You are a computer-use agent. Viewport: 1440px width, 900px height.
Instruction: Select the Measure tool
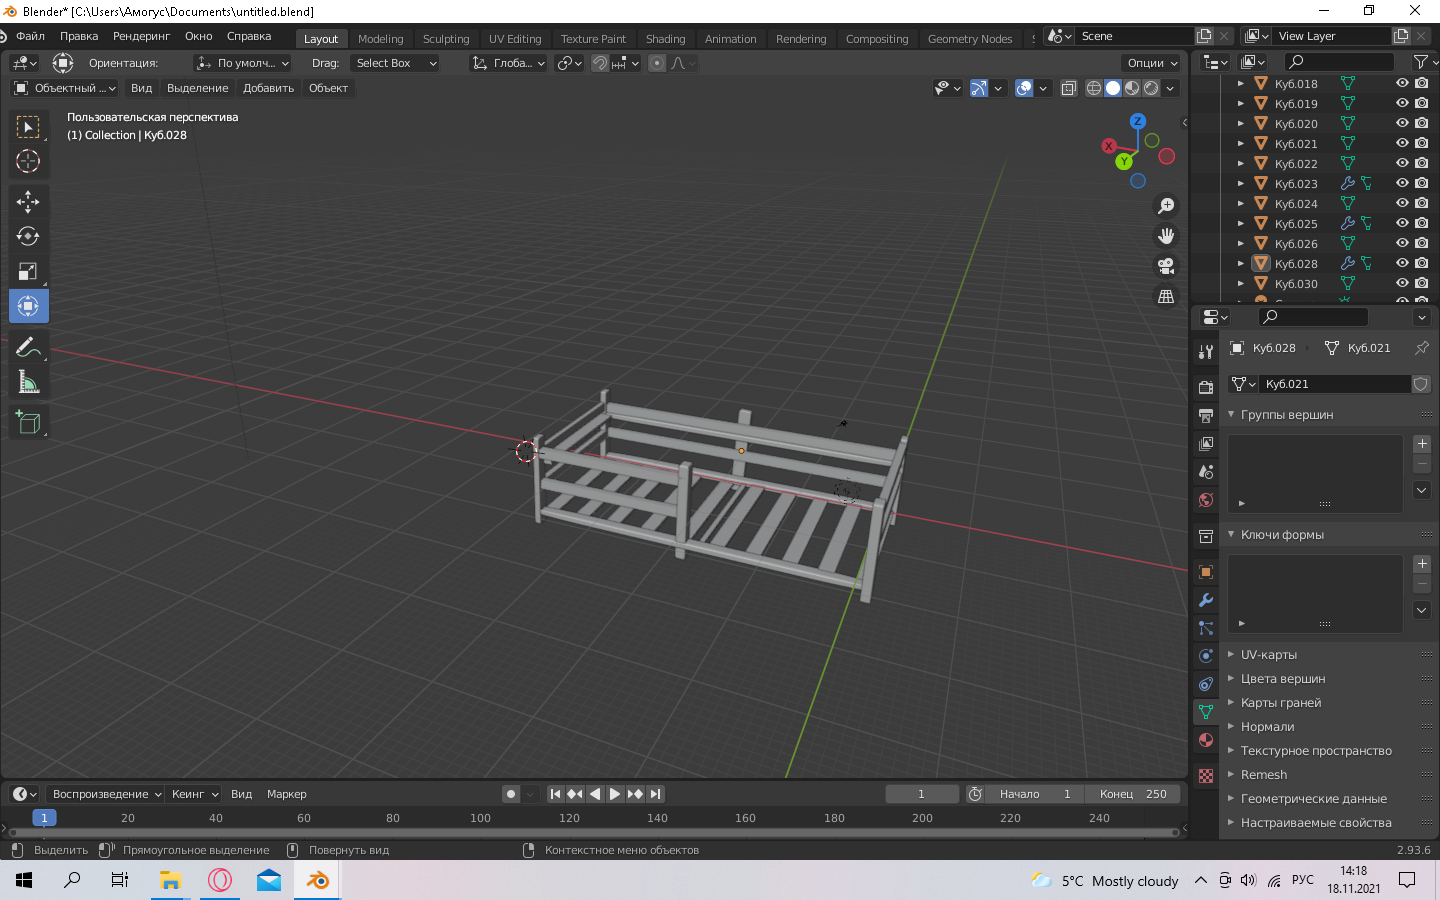tap(28, 382)
